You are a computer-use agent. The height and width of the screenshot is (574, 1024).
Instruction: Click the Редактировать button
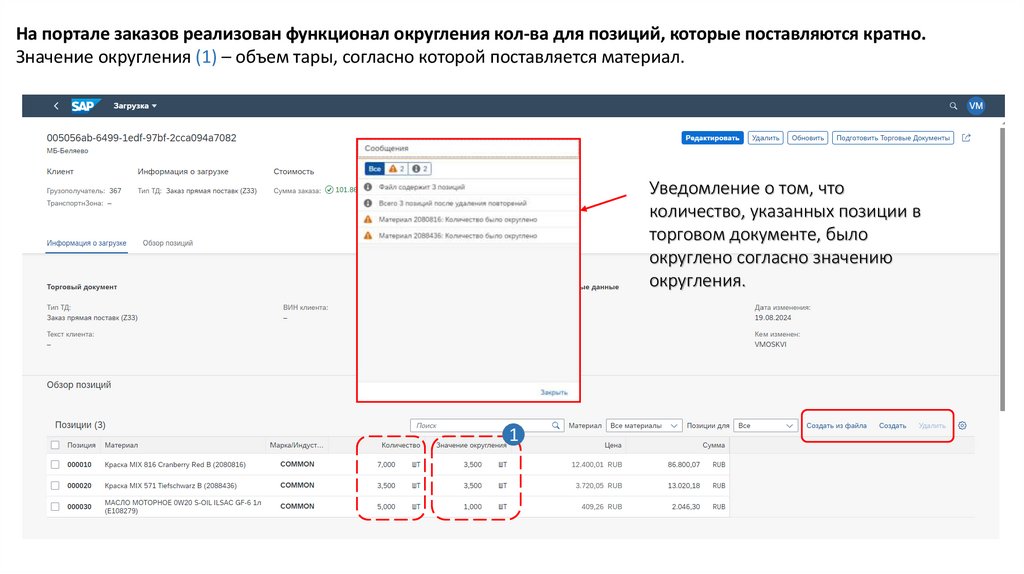click(x=712, y=138)
